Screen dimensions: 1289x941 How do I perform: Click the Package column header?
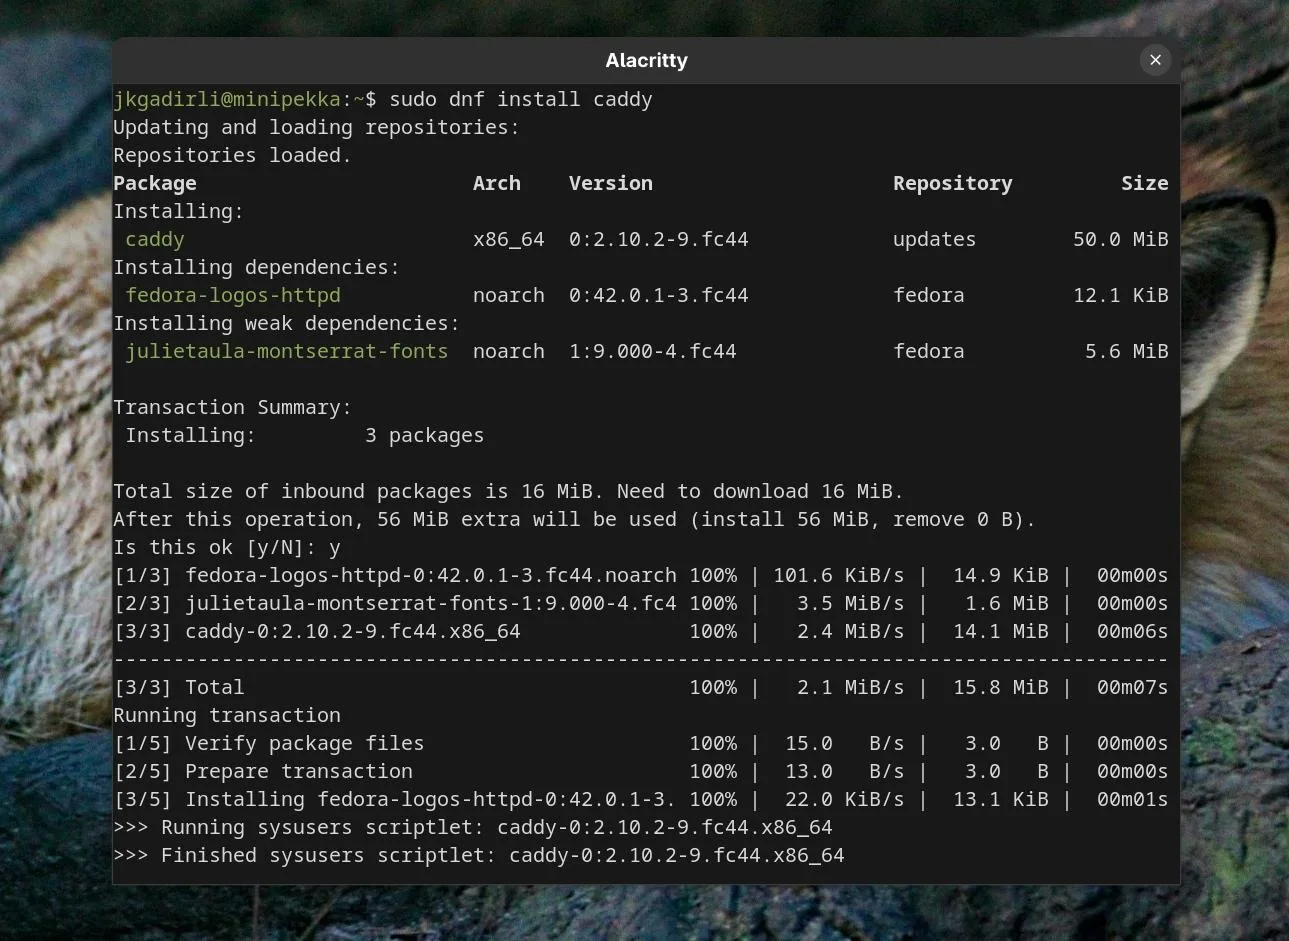[x=155, y=183]
